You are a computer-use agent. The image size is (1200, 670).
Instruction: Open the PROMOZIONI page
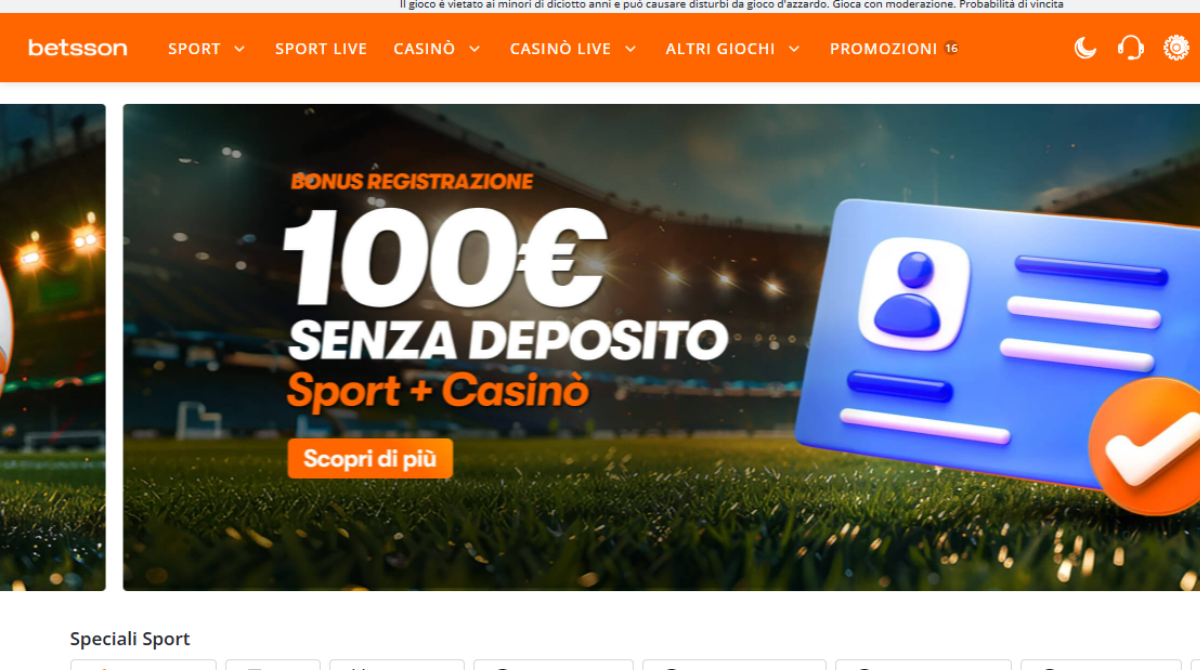[x=884, y=48]
